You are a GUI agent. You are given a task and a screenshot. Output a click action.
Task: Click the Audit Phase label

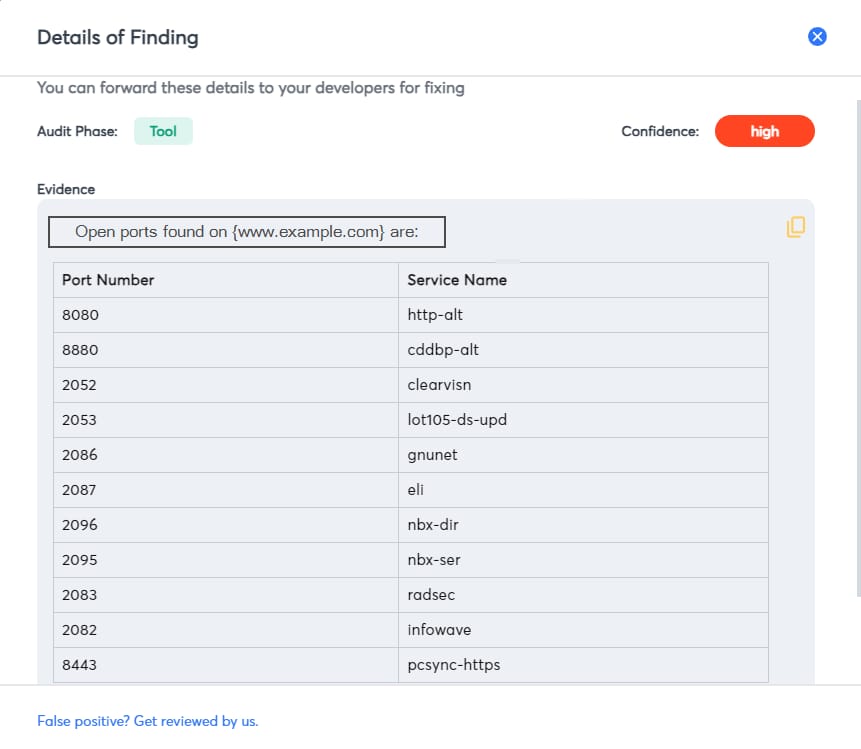77,131
